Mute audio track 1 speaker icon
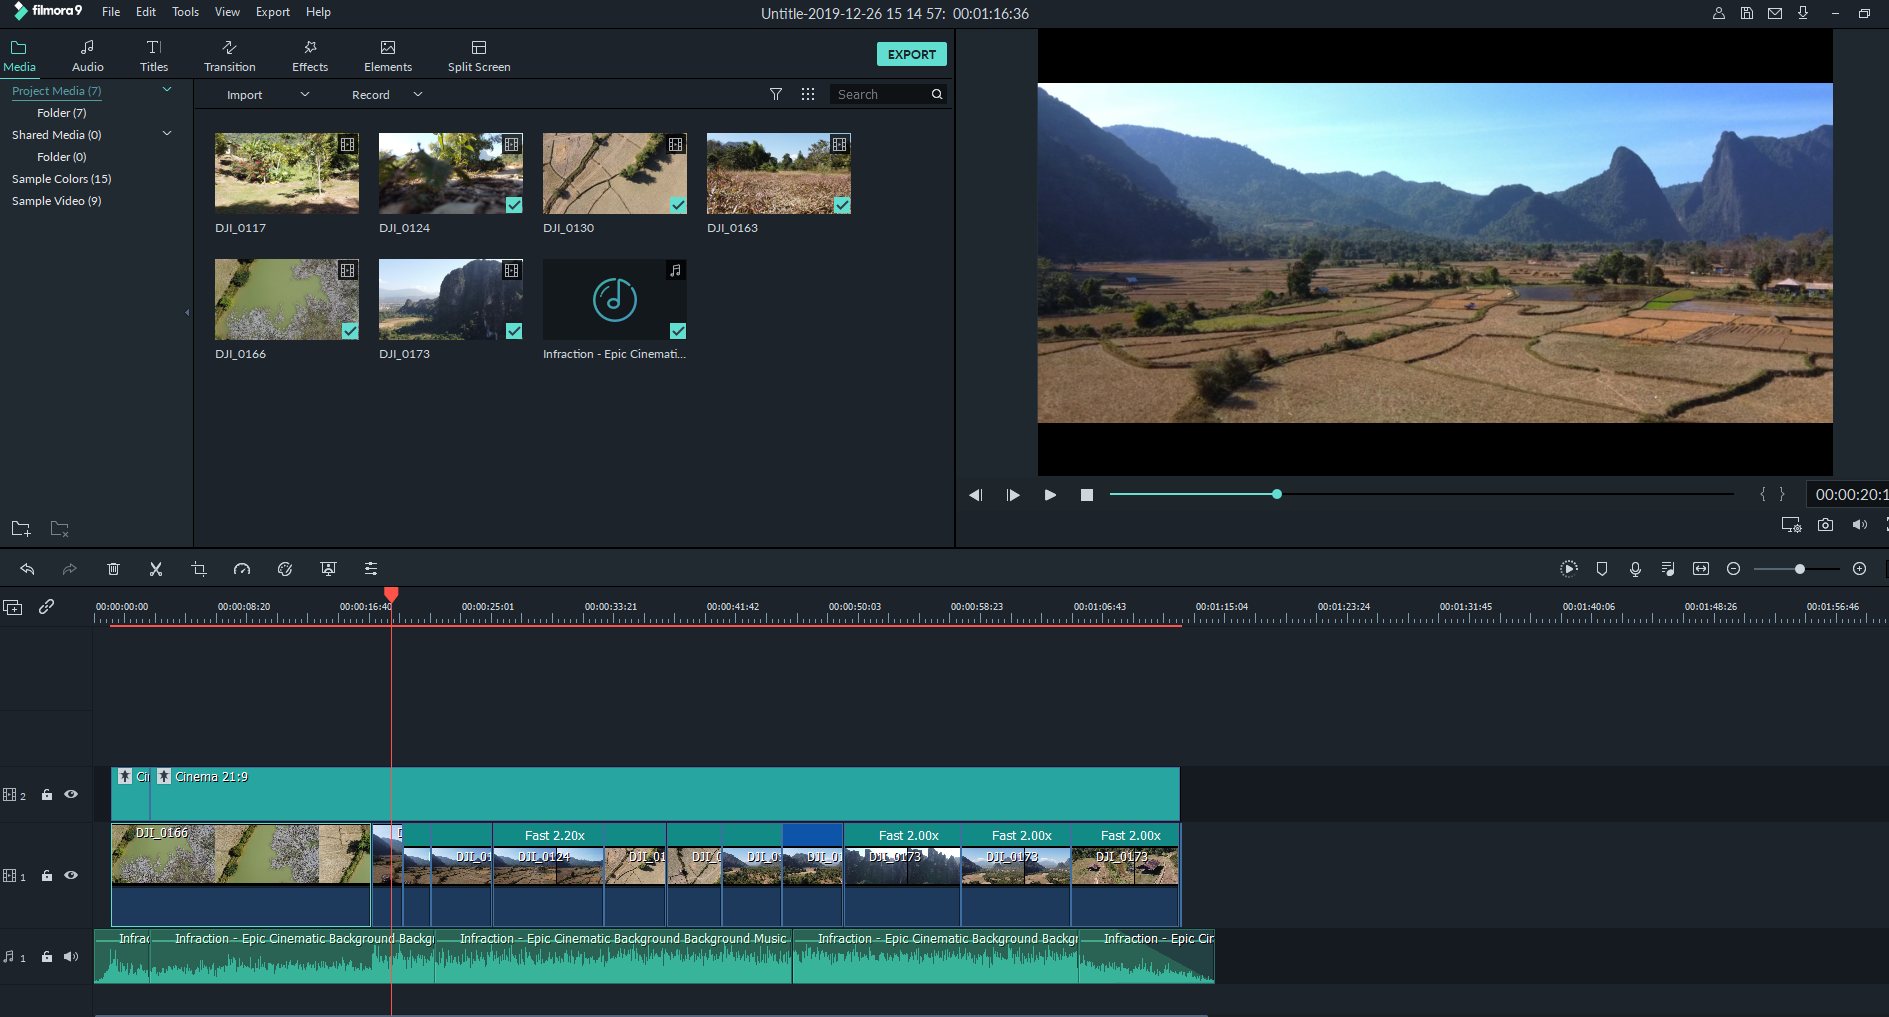 [71, 957]
